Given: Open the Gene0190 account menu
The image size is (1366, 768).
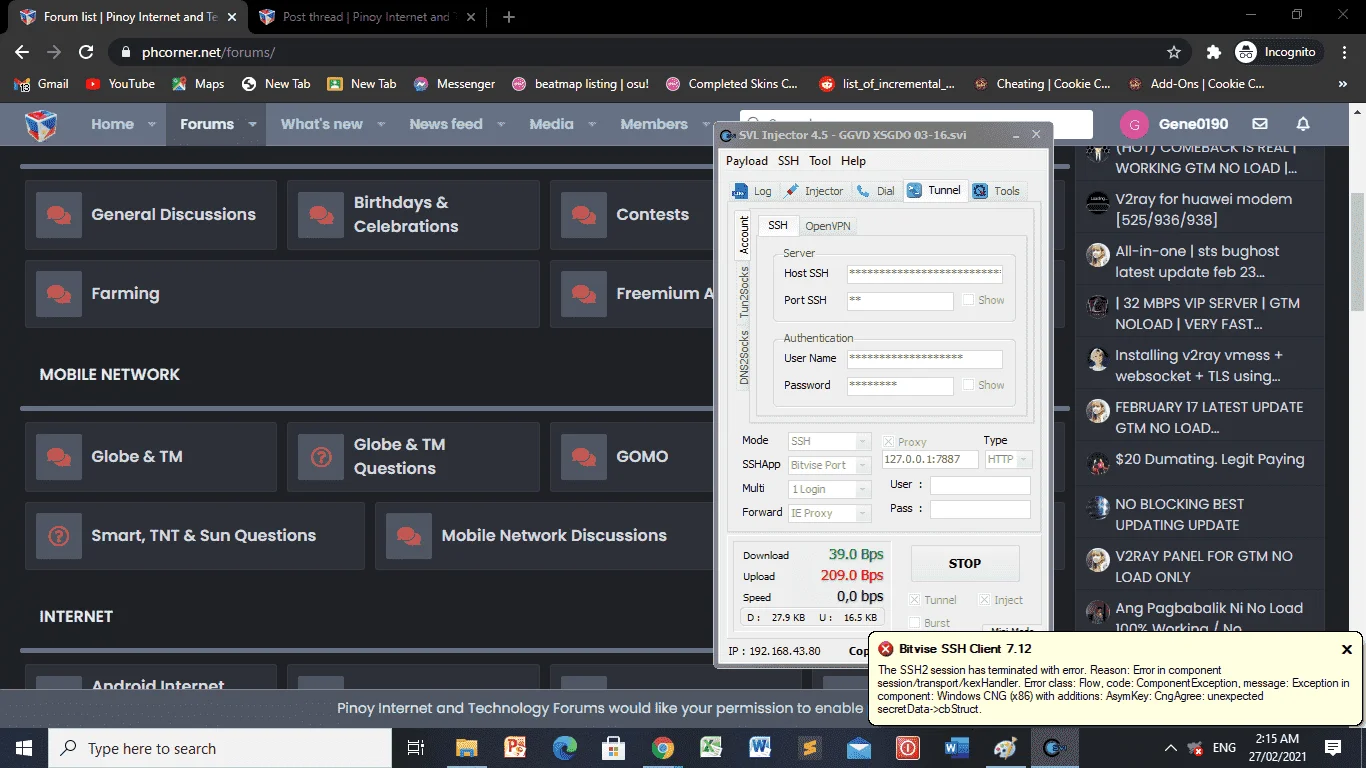Looking at the screenshot, I should [x=1175, y=124].
